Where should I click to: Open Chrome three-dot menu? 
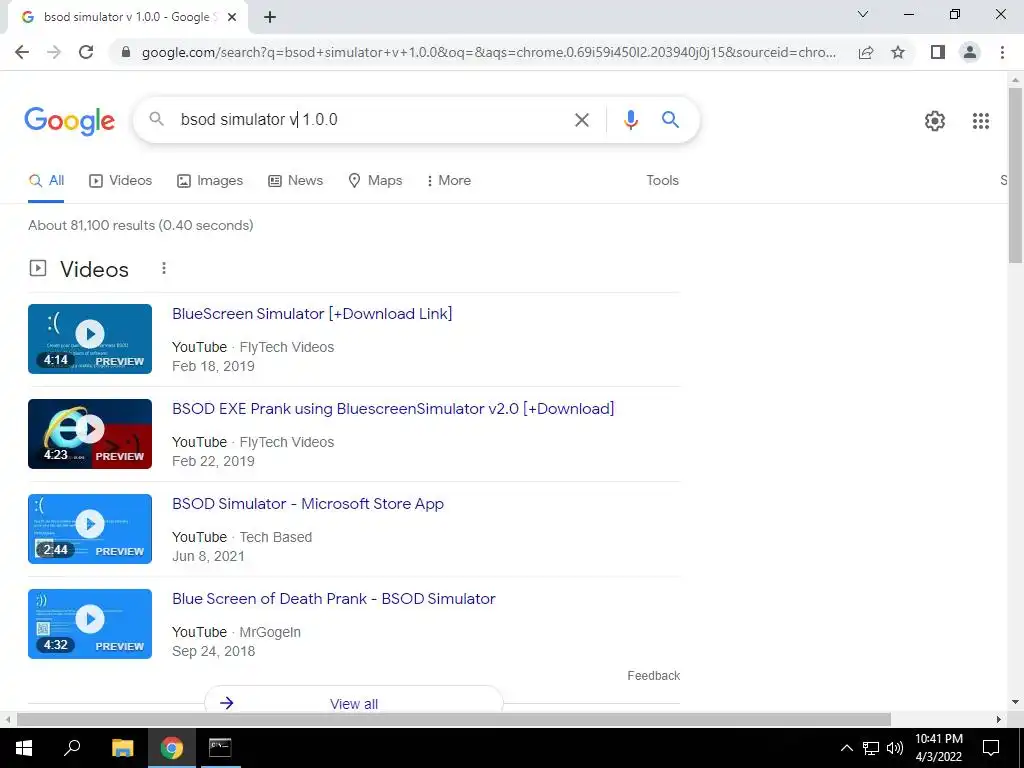[1002, 52]
